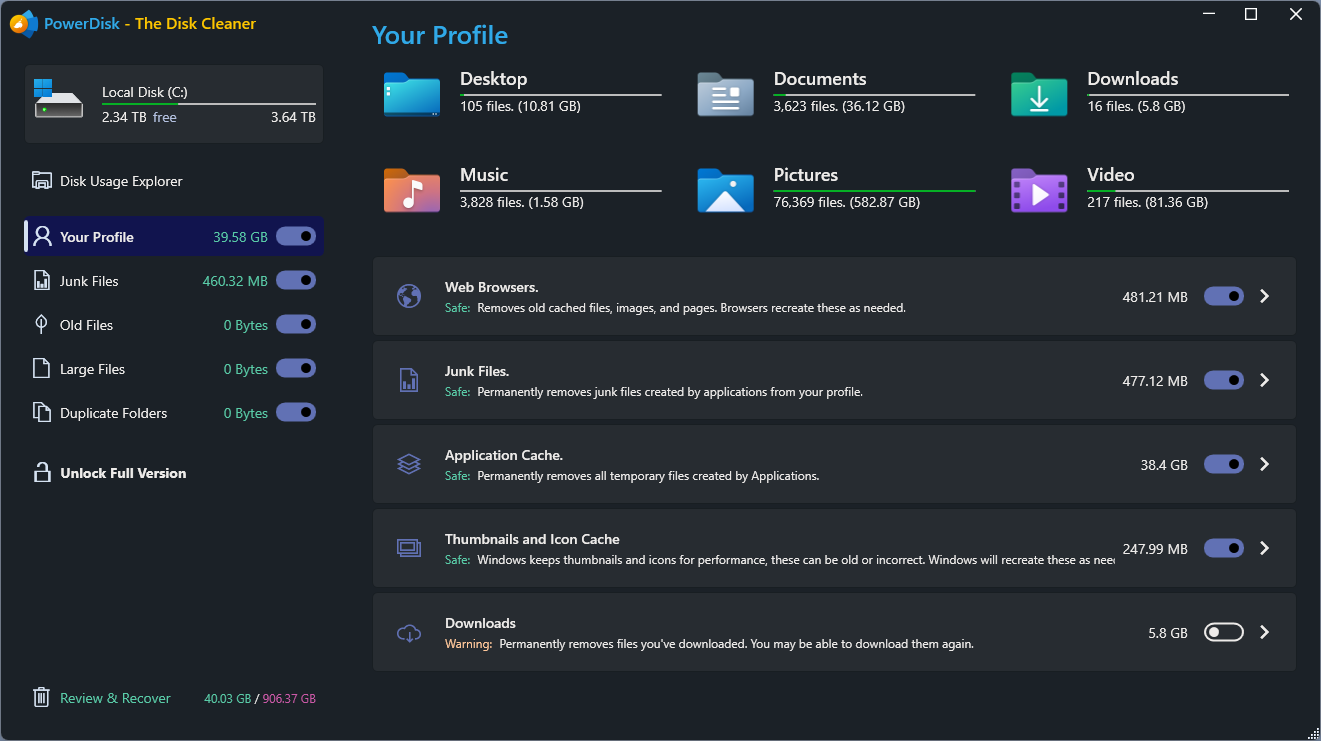
Task: Click the Disk Usage Explorer icon
Action: pos(42,181)
